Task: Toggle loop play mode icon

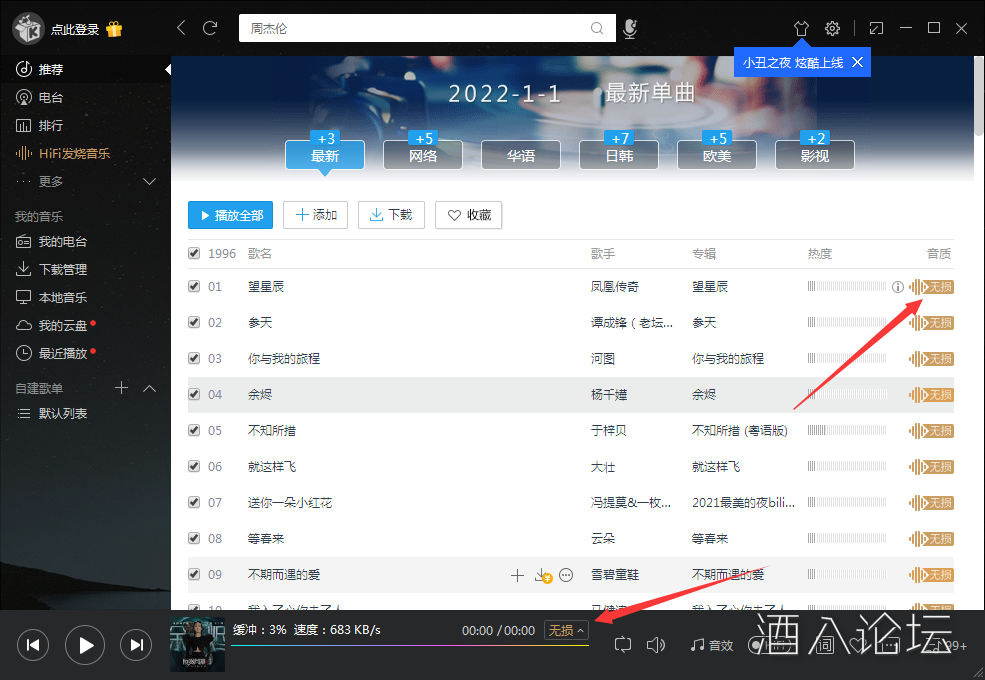Action: [623, 645]
